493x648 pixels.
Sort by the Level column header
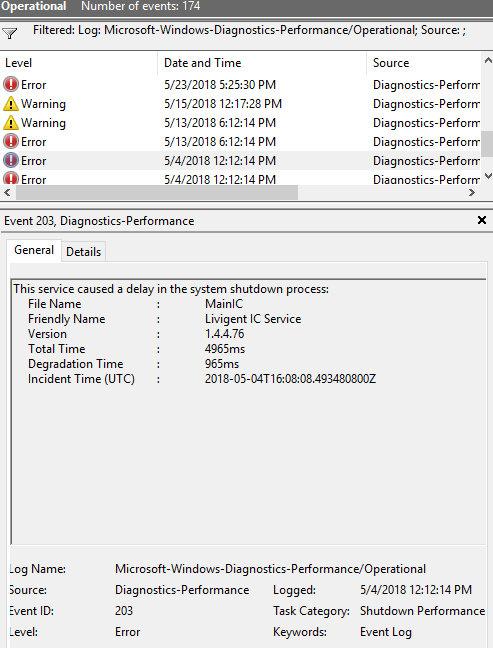79,63
